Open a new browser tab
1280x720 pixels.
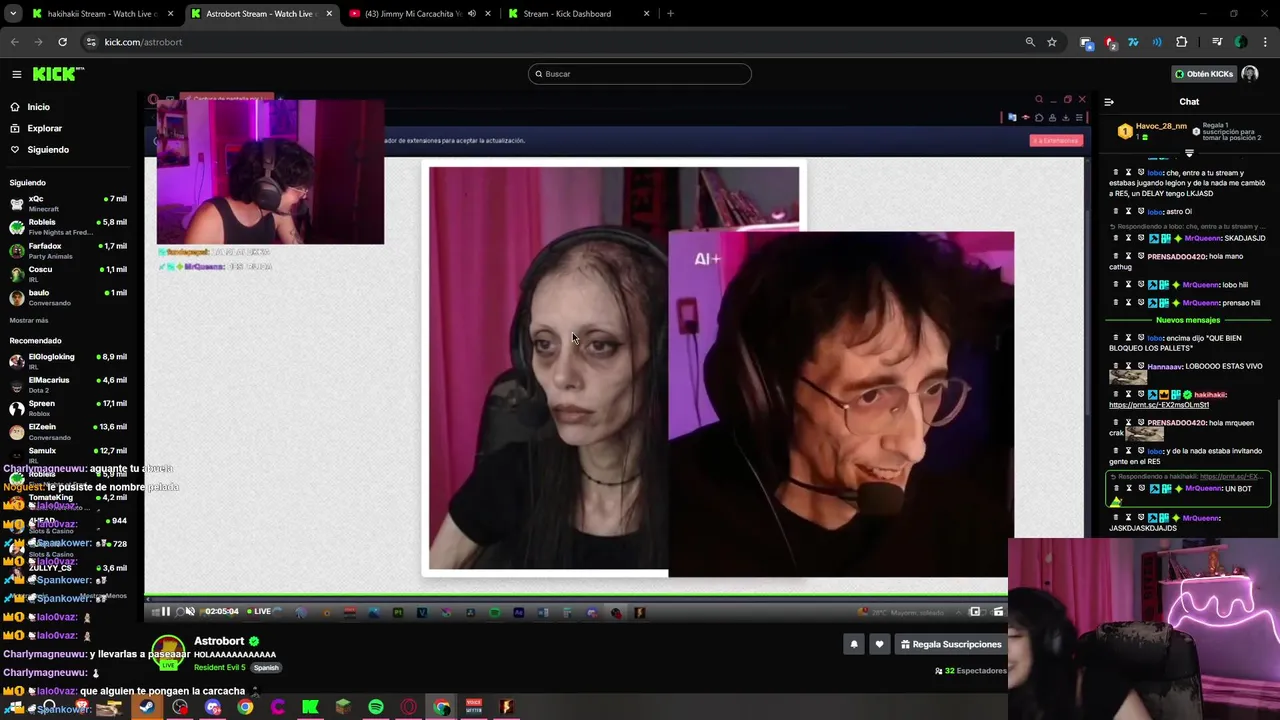tap(670, 14)
